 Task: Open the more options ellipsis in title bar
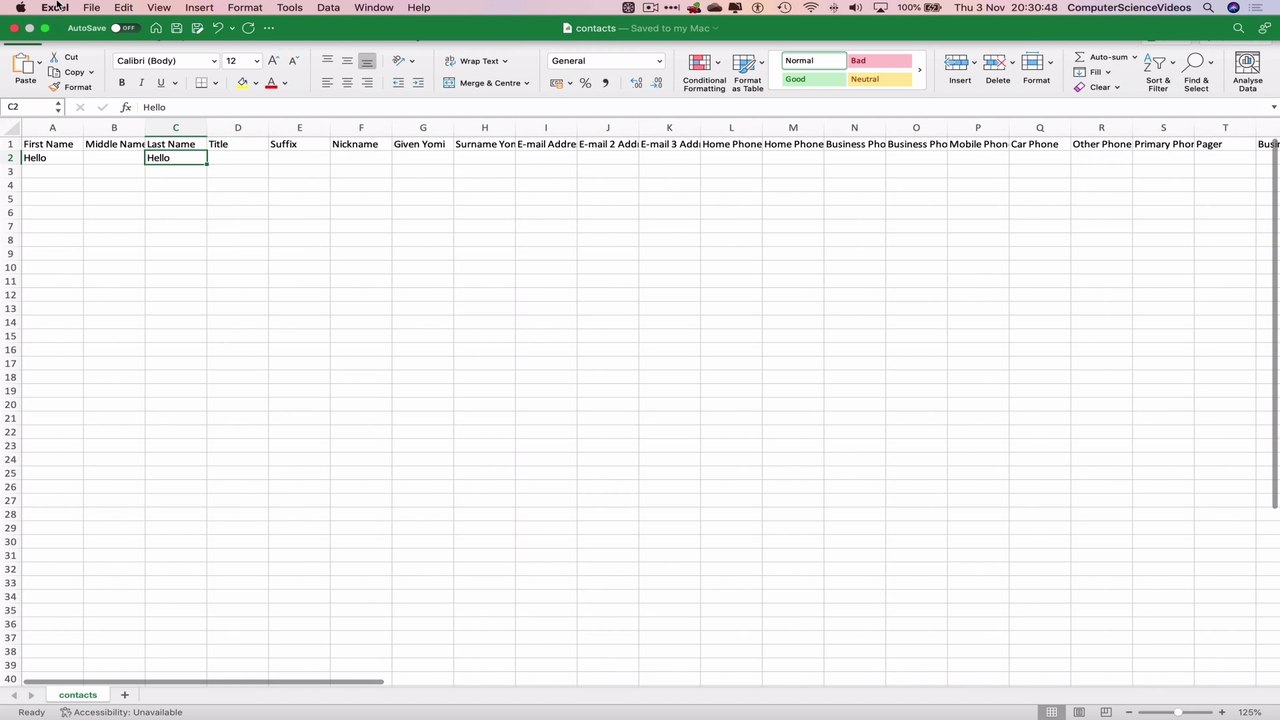tap(268, 28)
